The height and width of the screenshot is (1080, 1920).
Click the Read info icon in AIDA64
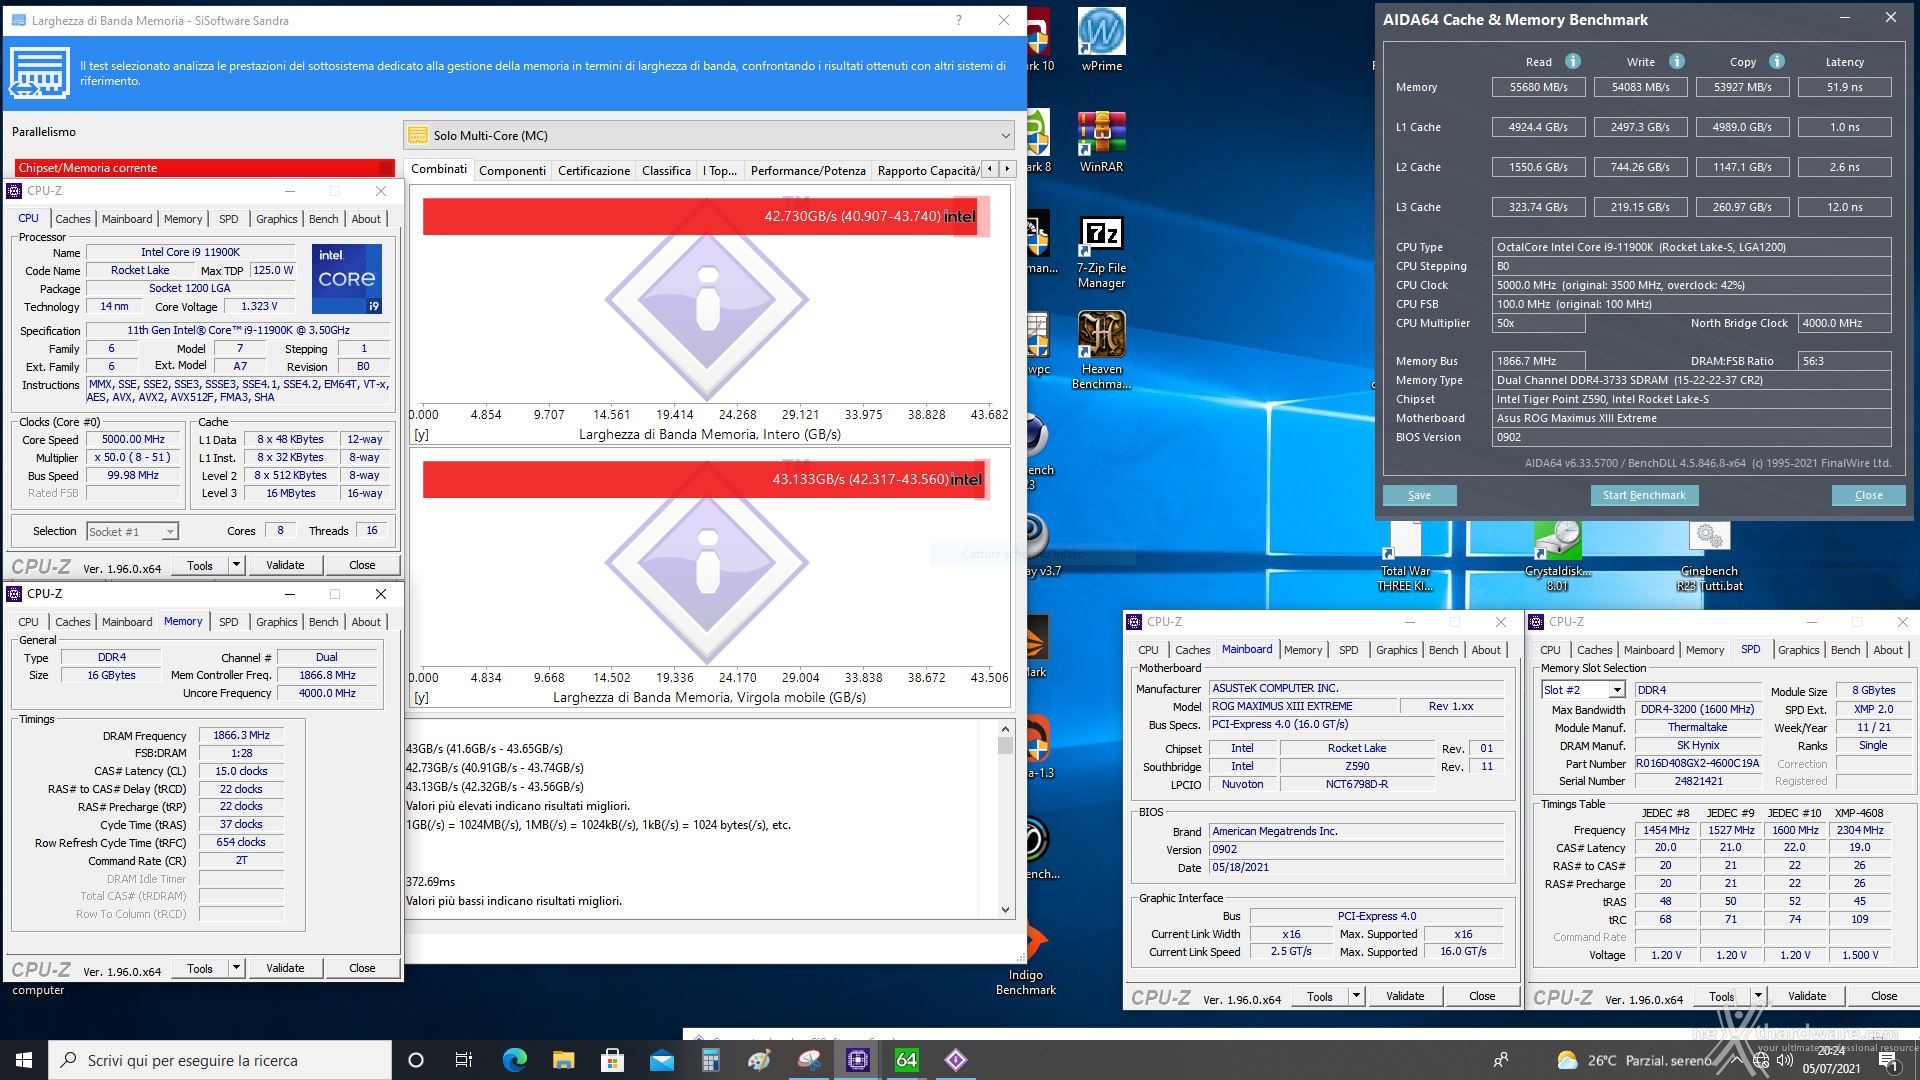[x=1573, y=61]
